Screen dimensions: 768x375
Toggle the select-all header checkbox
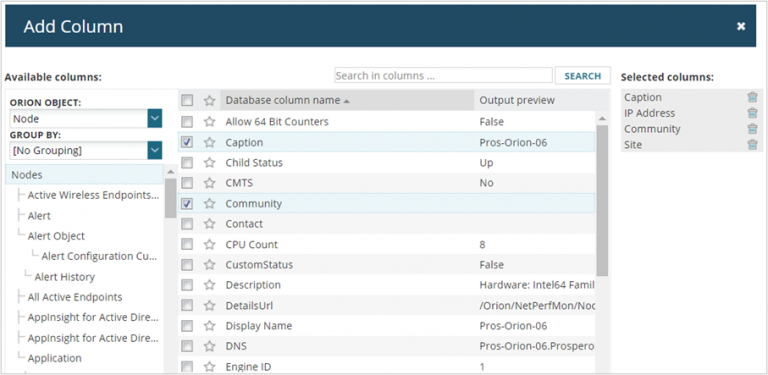(x=187, y=100)
